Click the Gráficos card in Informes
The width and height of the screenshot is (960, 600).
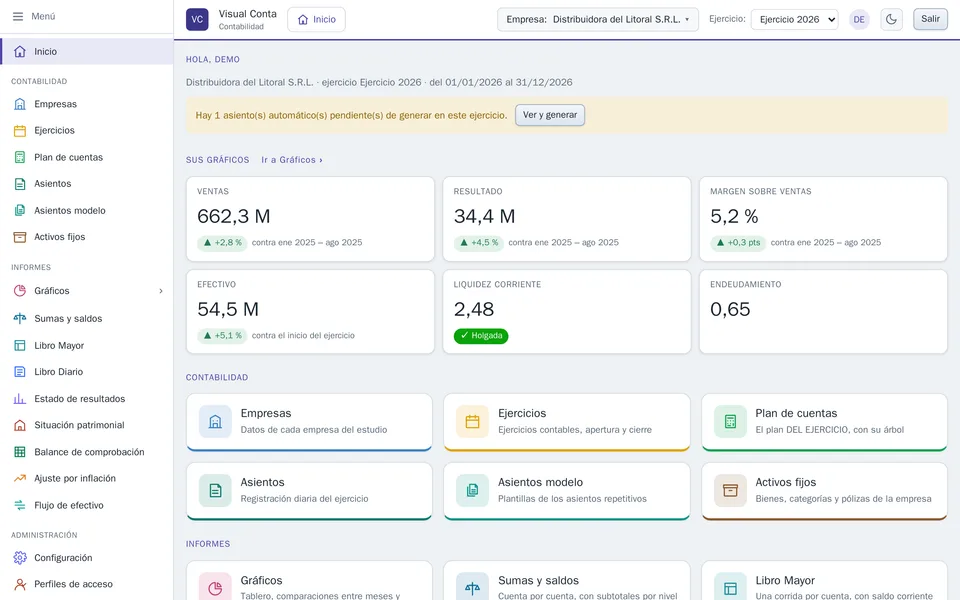click(x=309, y=580)
